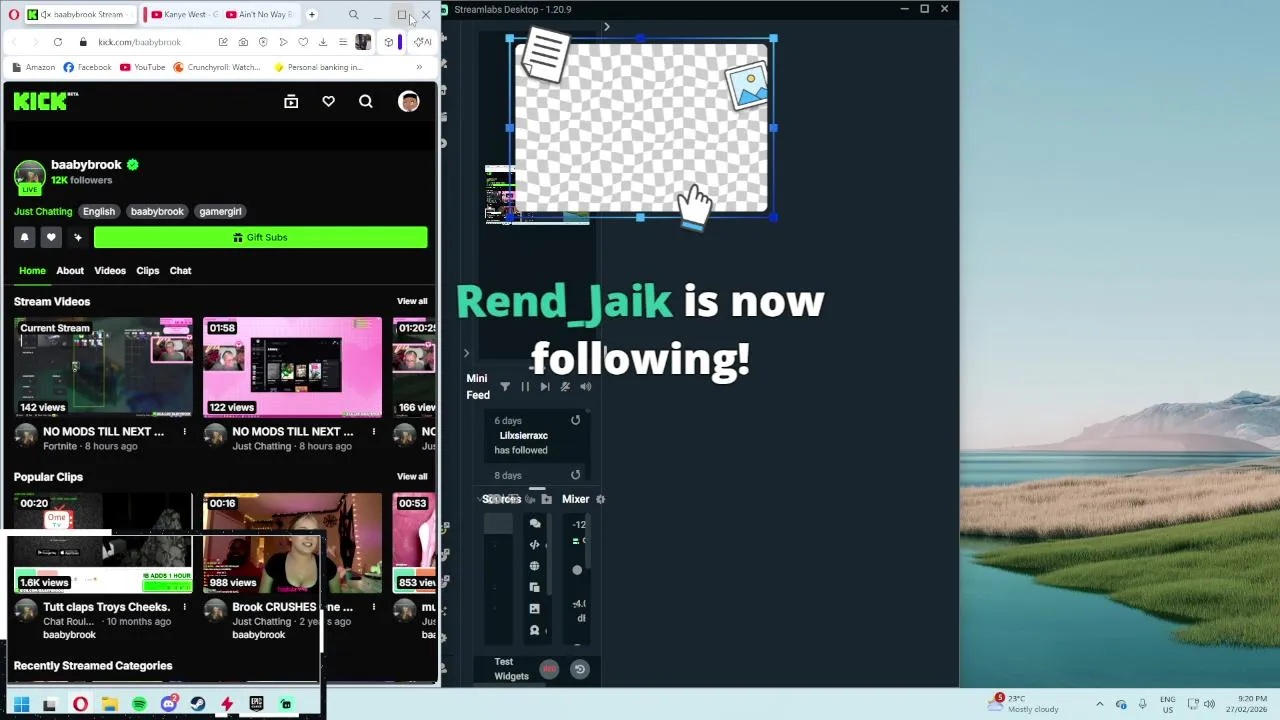The height and width of the screenshot is (720, 1280).
Task: Click the replay buffer button in Streamlabs
Action: [x=579, y=669]
